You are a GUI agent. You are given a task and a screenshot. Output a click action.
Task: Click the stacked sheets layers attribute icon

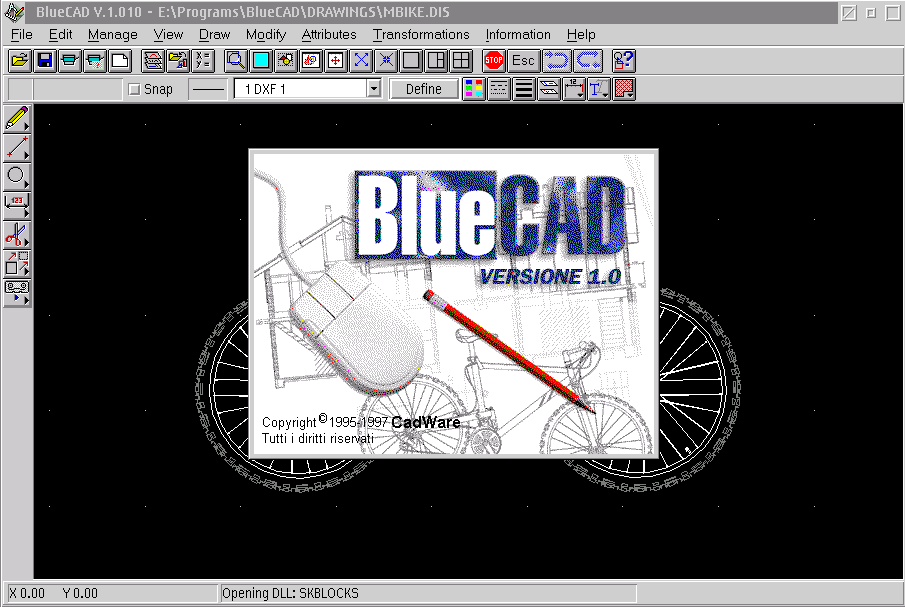pyautogui.click(x=549, y=89)
